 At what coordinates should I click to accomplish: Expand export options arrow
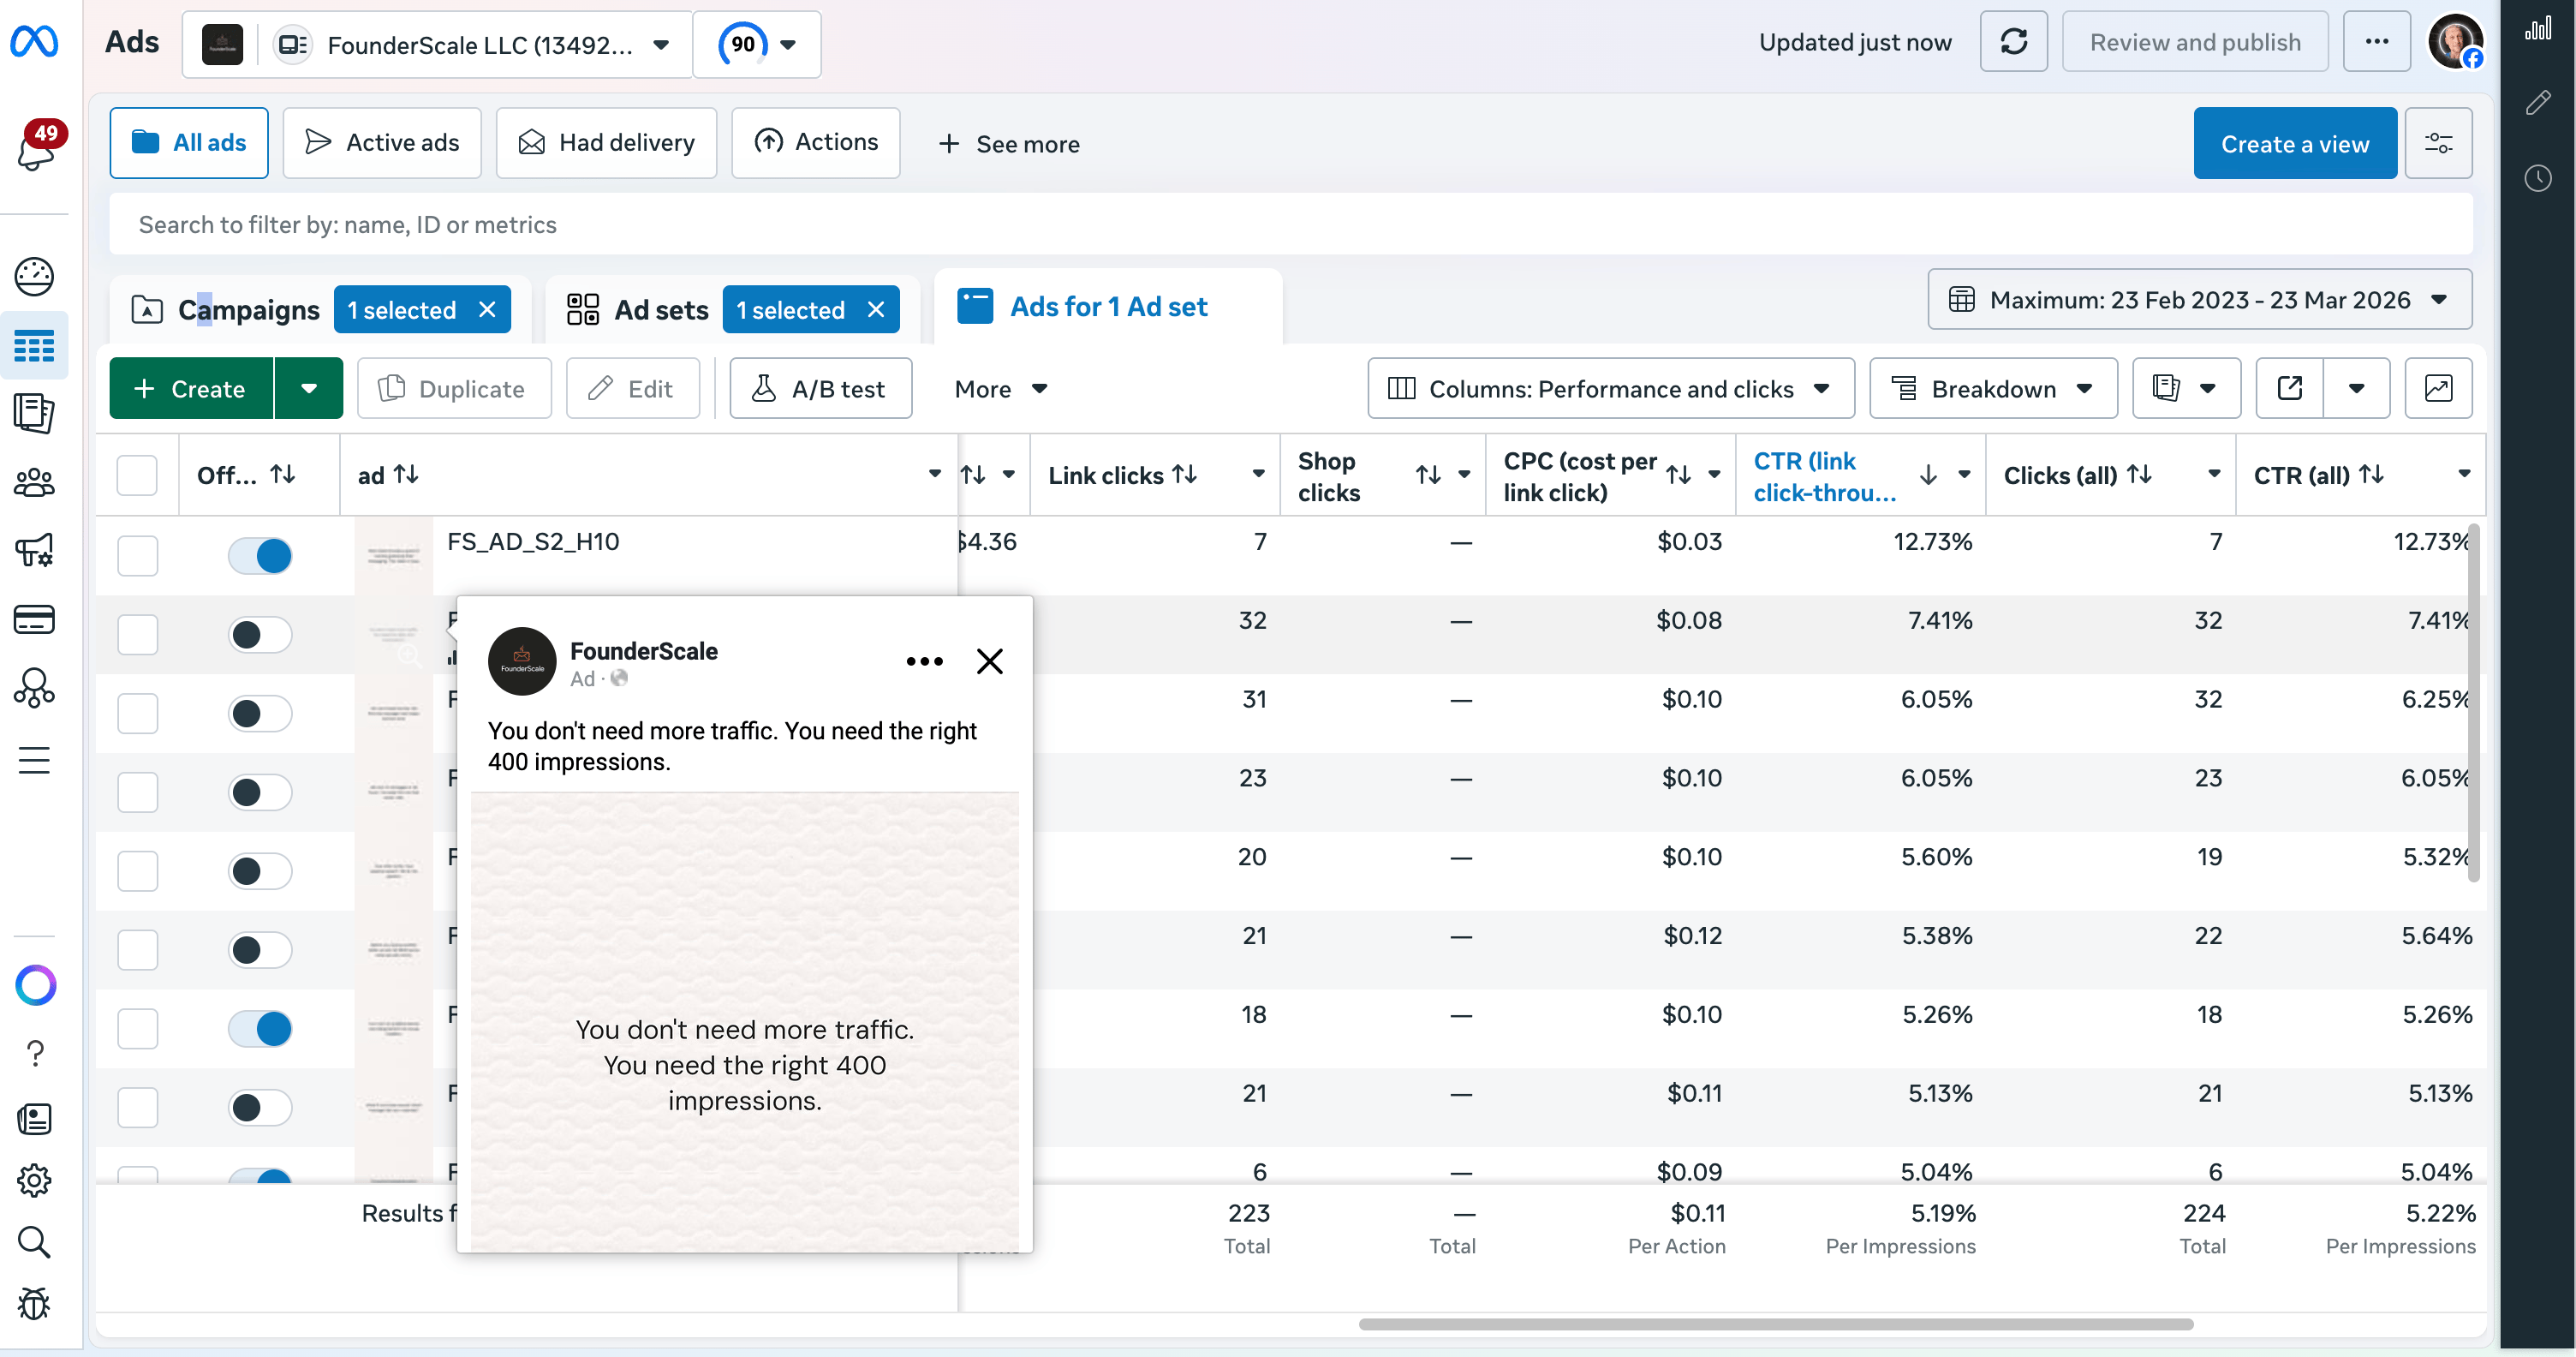point(2357,388)
